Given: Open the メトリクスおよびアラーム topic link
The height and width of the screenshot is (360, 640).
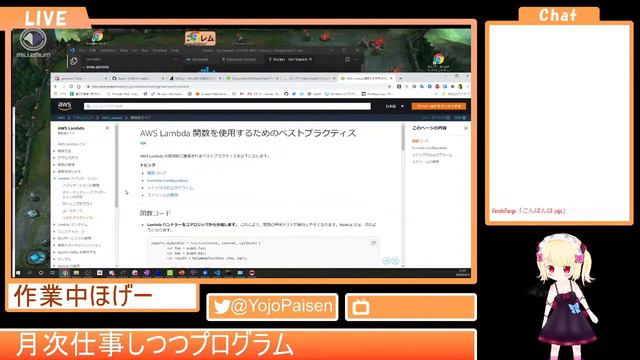Looking at the screenshot, I should pyautogui.click(x=170, y=188).
